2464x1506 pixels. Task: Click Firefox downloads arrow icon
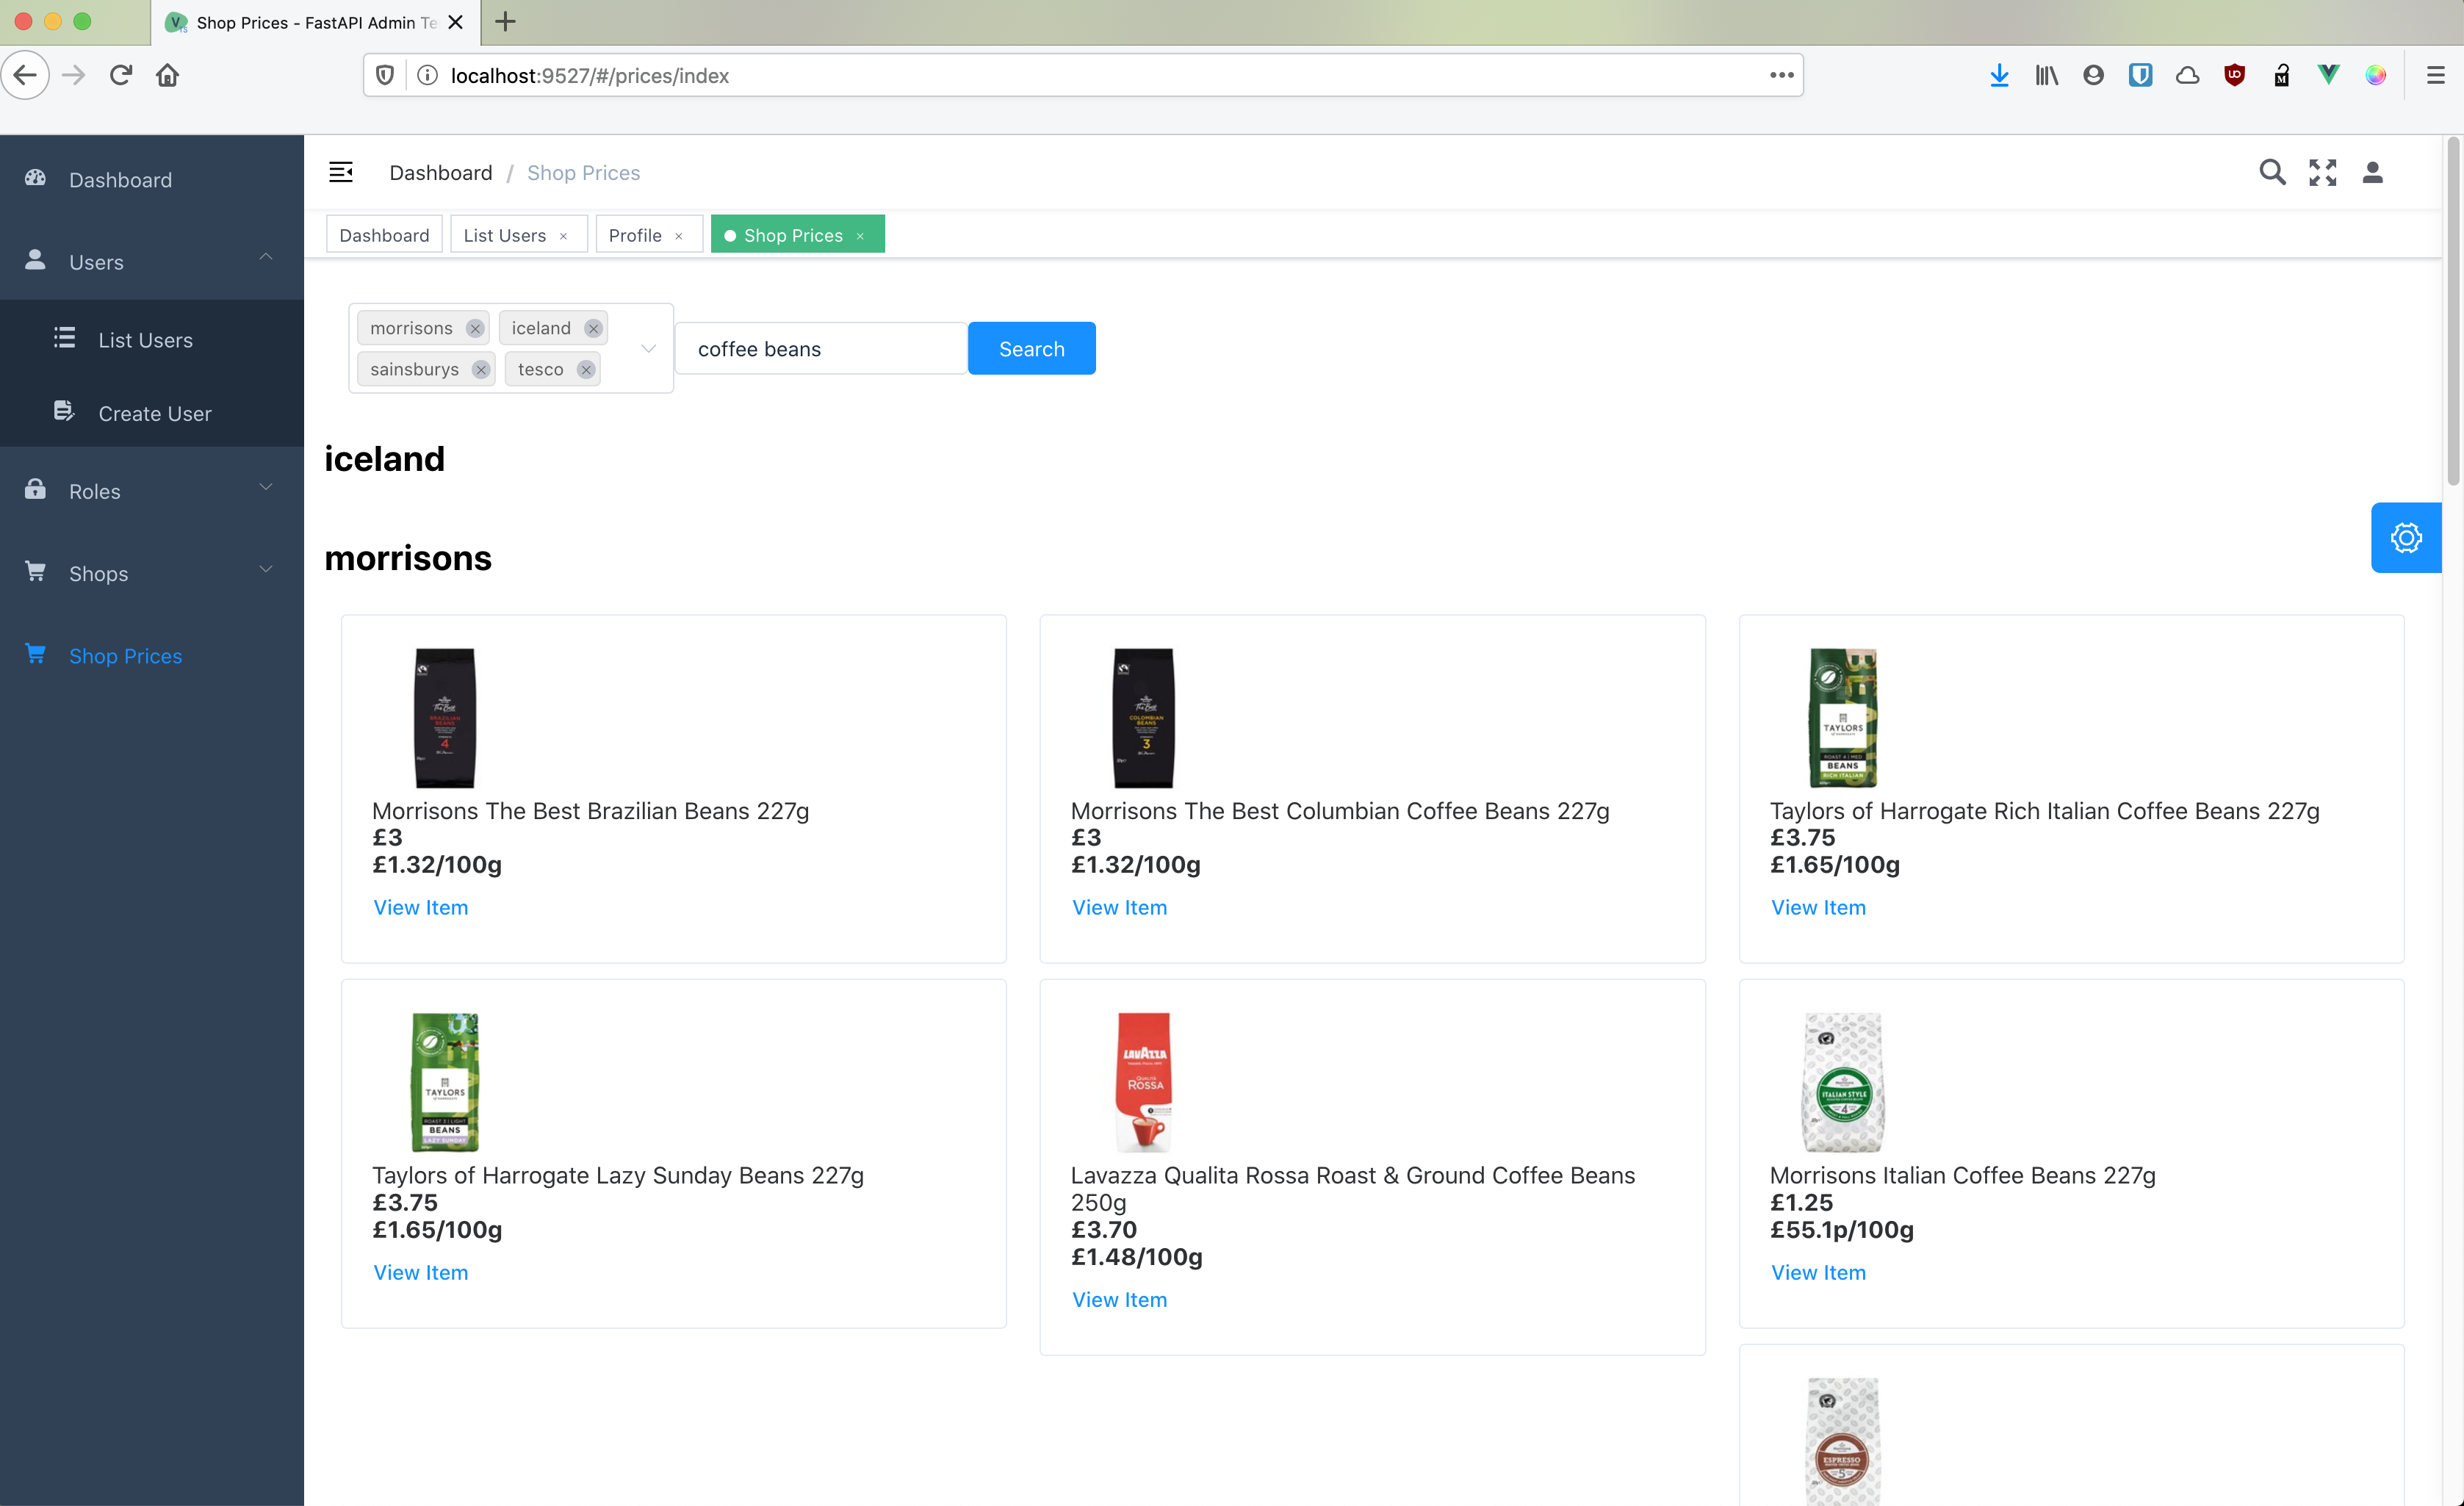[x=1998, y=75]
